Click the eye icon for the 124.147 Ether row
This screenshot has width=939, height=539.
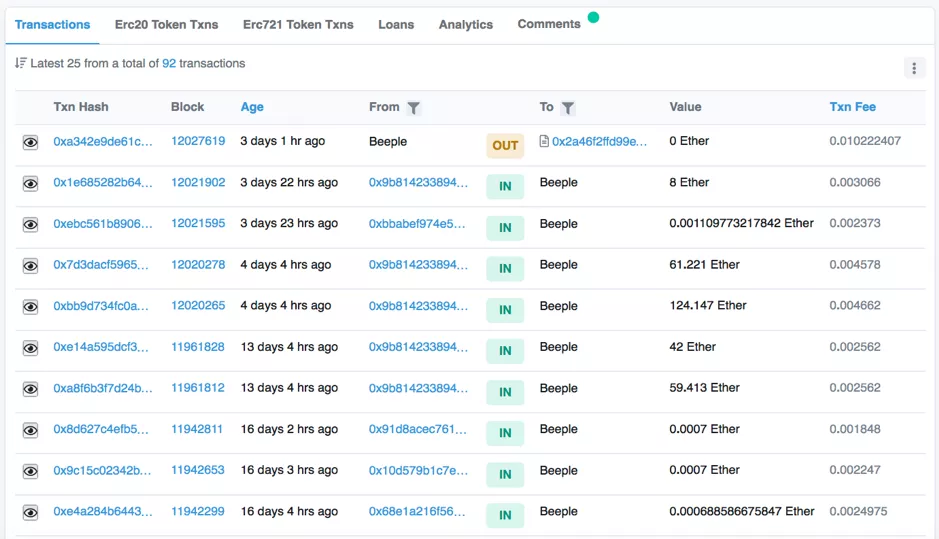click(x=31, y=307)
